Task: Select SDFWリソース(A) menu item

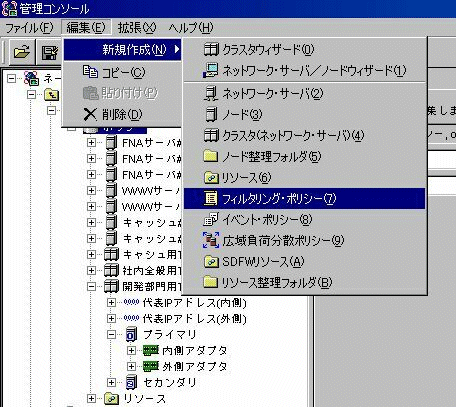Action: point(304,261)
